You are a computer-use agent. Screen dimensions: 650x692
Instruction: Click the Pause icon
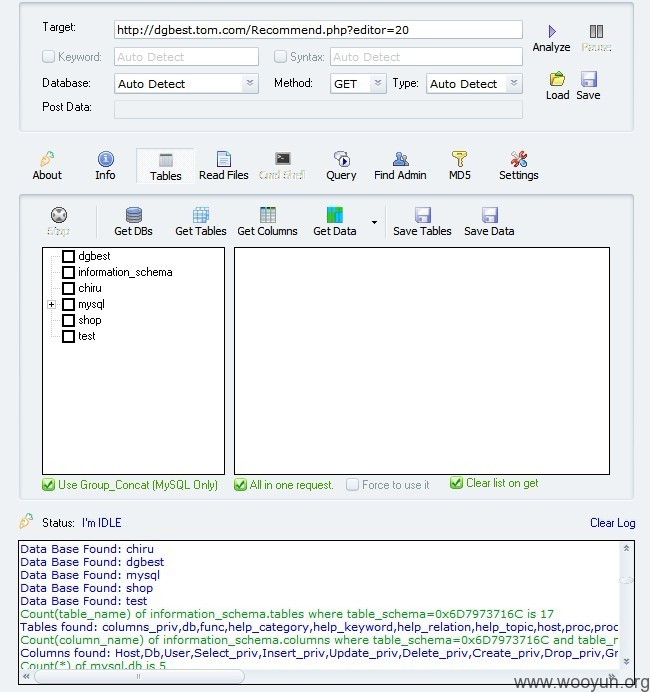(x=596, y=31)
